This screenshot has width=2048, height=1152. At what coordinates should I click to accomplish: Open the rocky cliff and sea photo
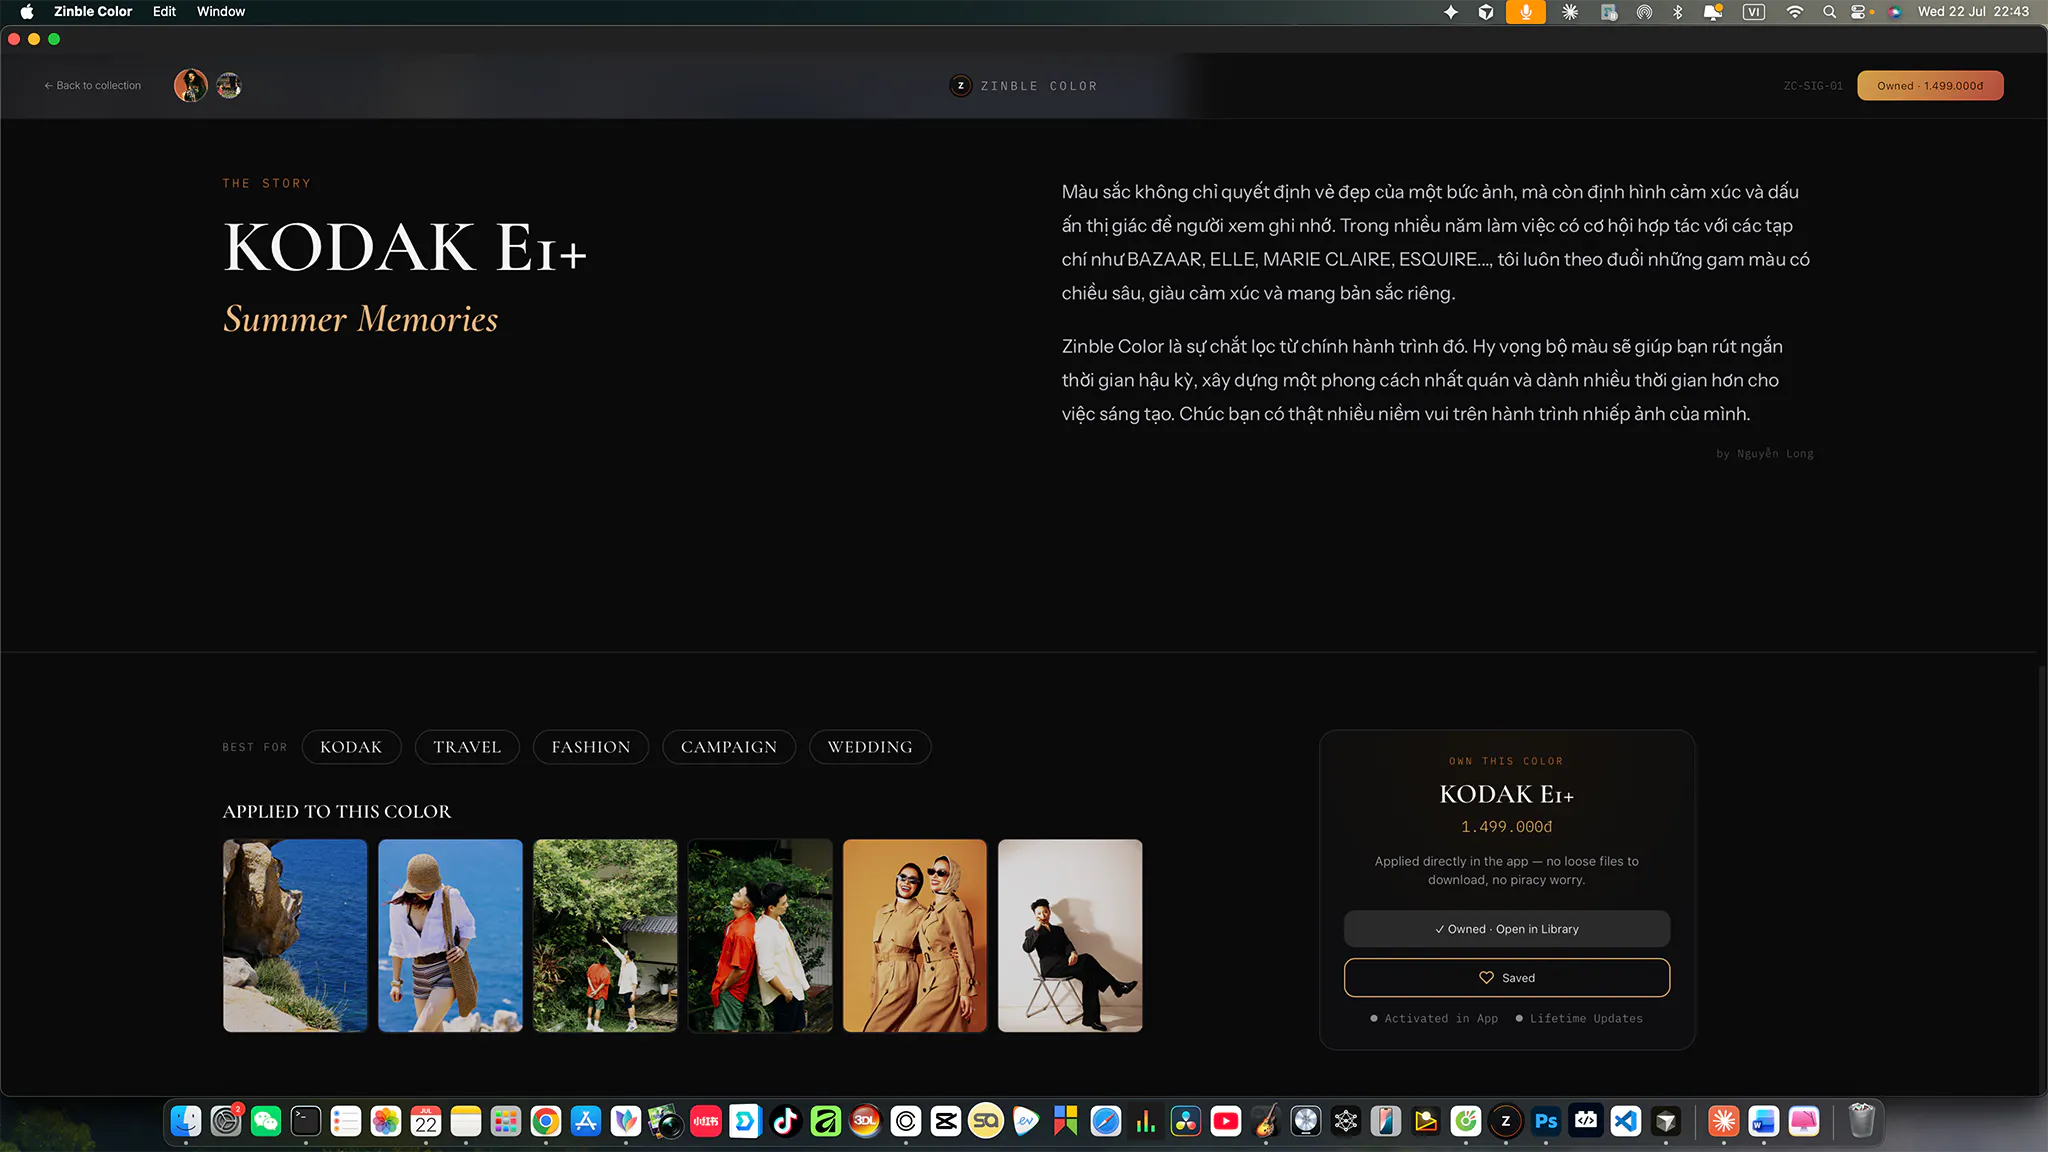pos(295,935)
